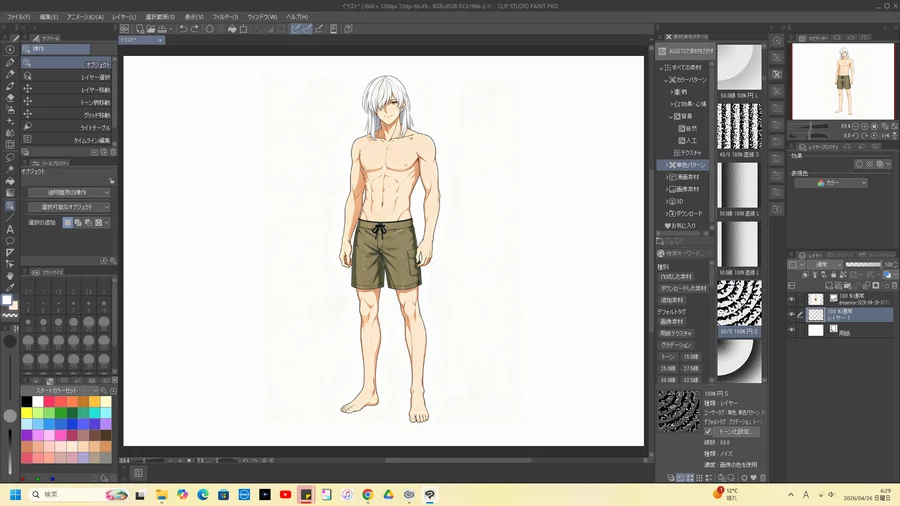Open Clip Studio icon left of command bar
Viewport: 900px width, 506px height.
pyautogui.click(x=125, y=29)
